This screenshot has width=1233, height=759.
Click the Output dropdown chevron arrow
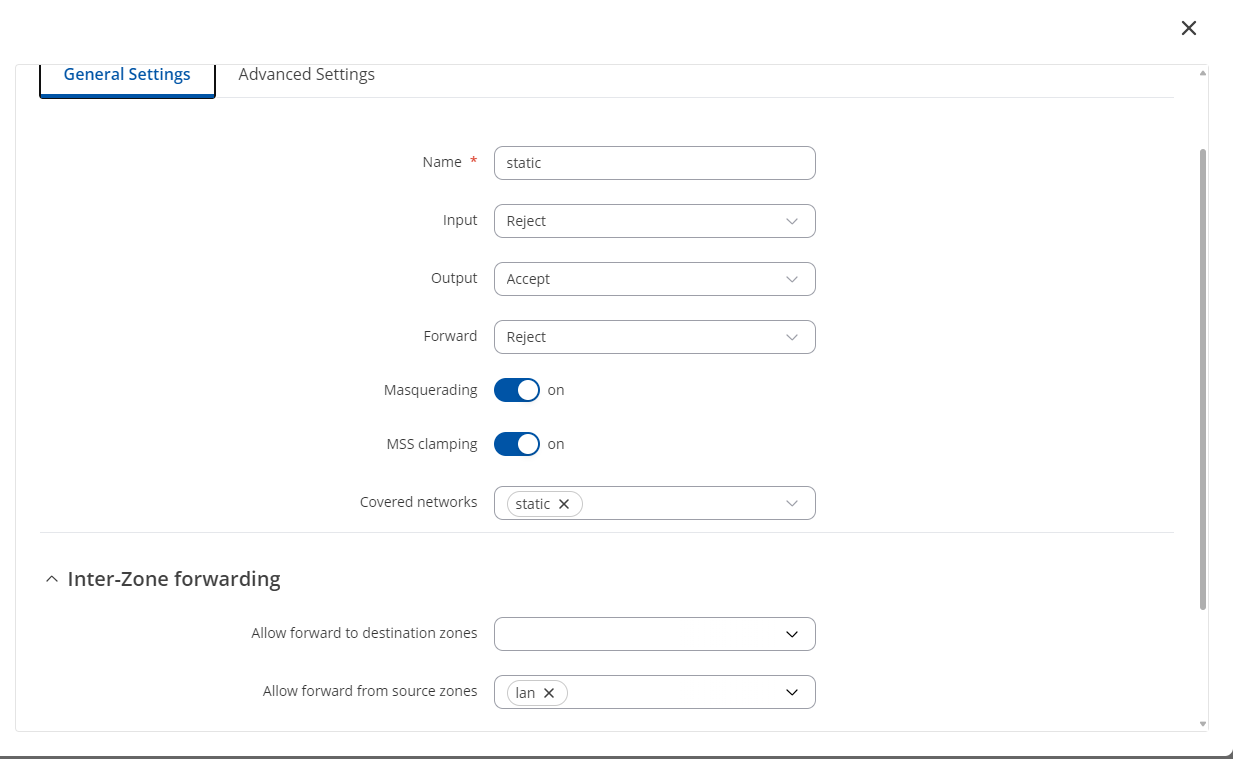[792, 279]
